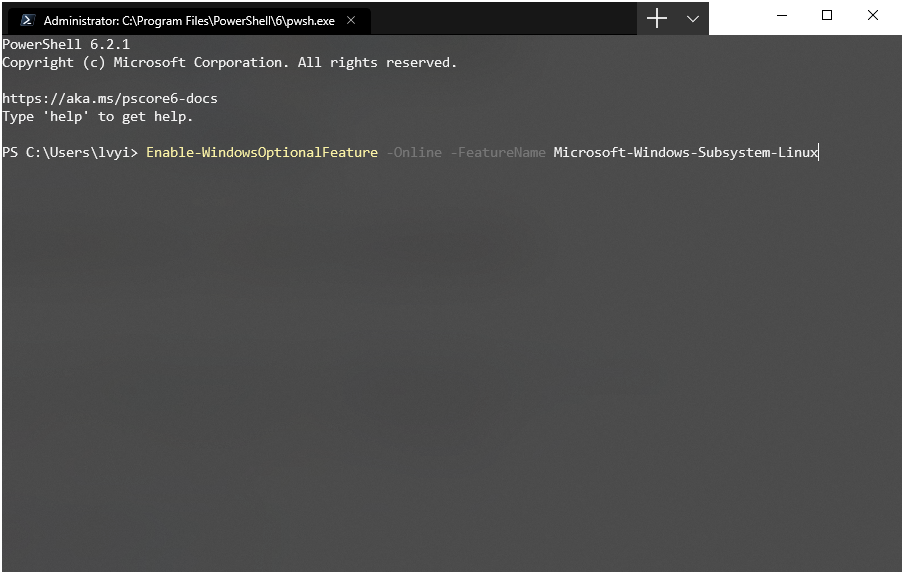The width and height of the screenshot is (904, 574).
Task: Click the https://aka.ms/pscore6-docs URL text
Action: click(x=110, y=99)
